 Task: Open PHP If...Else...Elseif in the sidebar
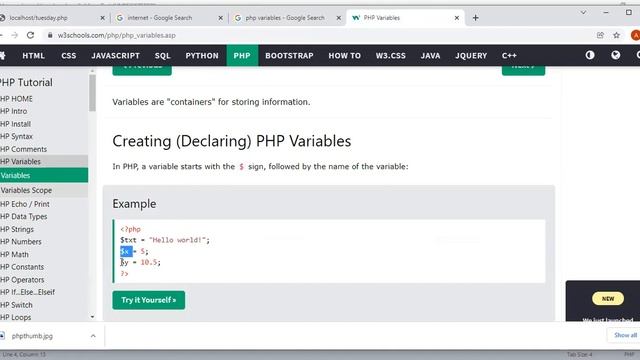(x=44, y=292)
